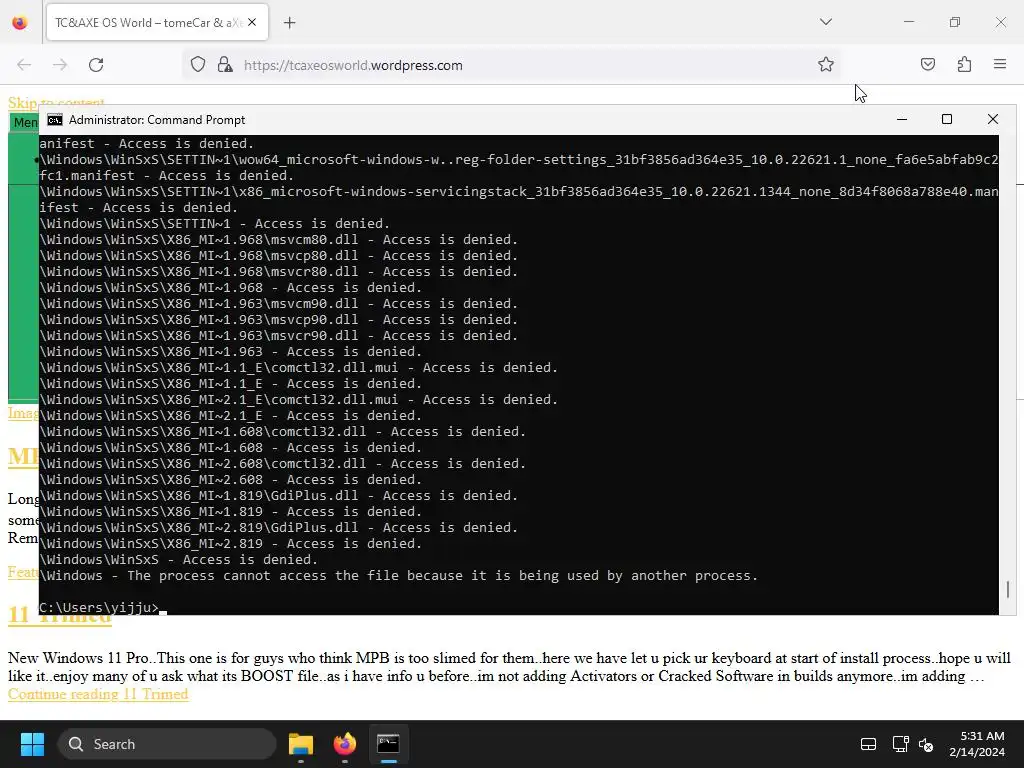Close the Firefox browser window
1024x768 pixels.
coord(1000,22)
